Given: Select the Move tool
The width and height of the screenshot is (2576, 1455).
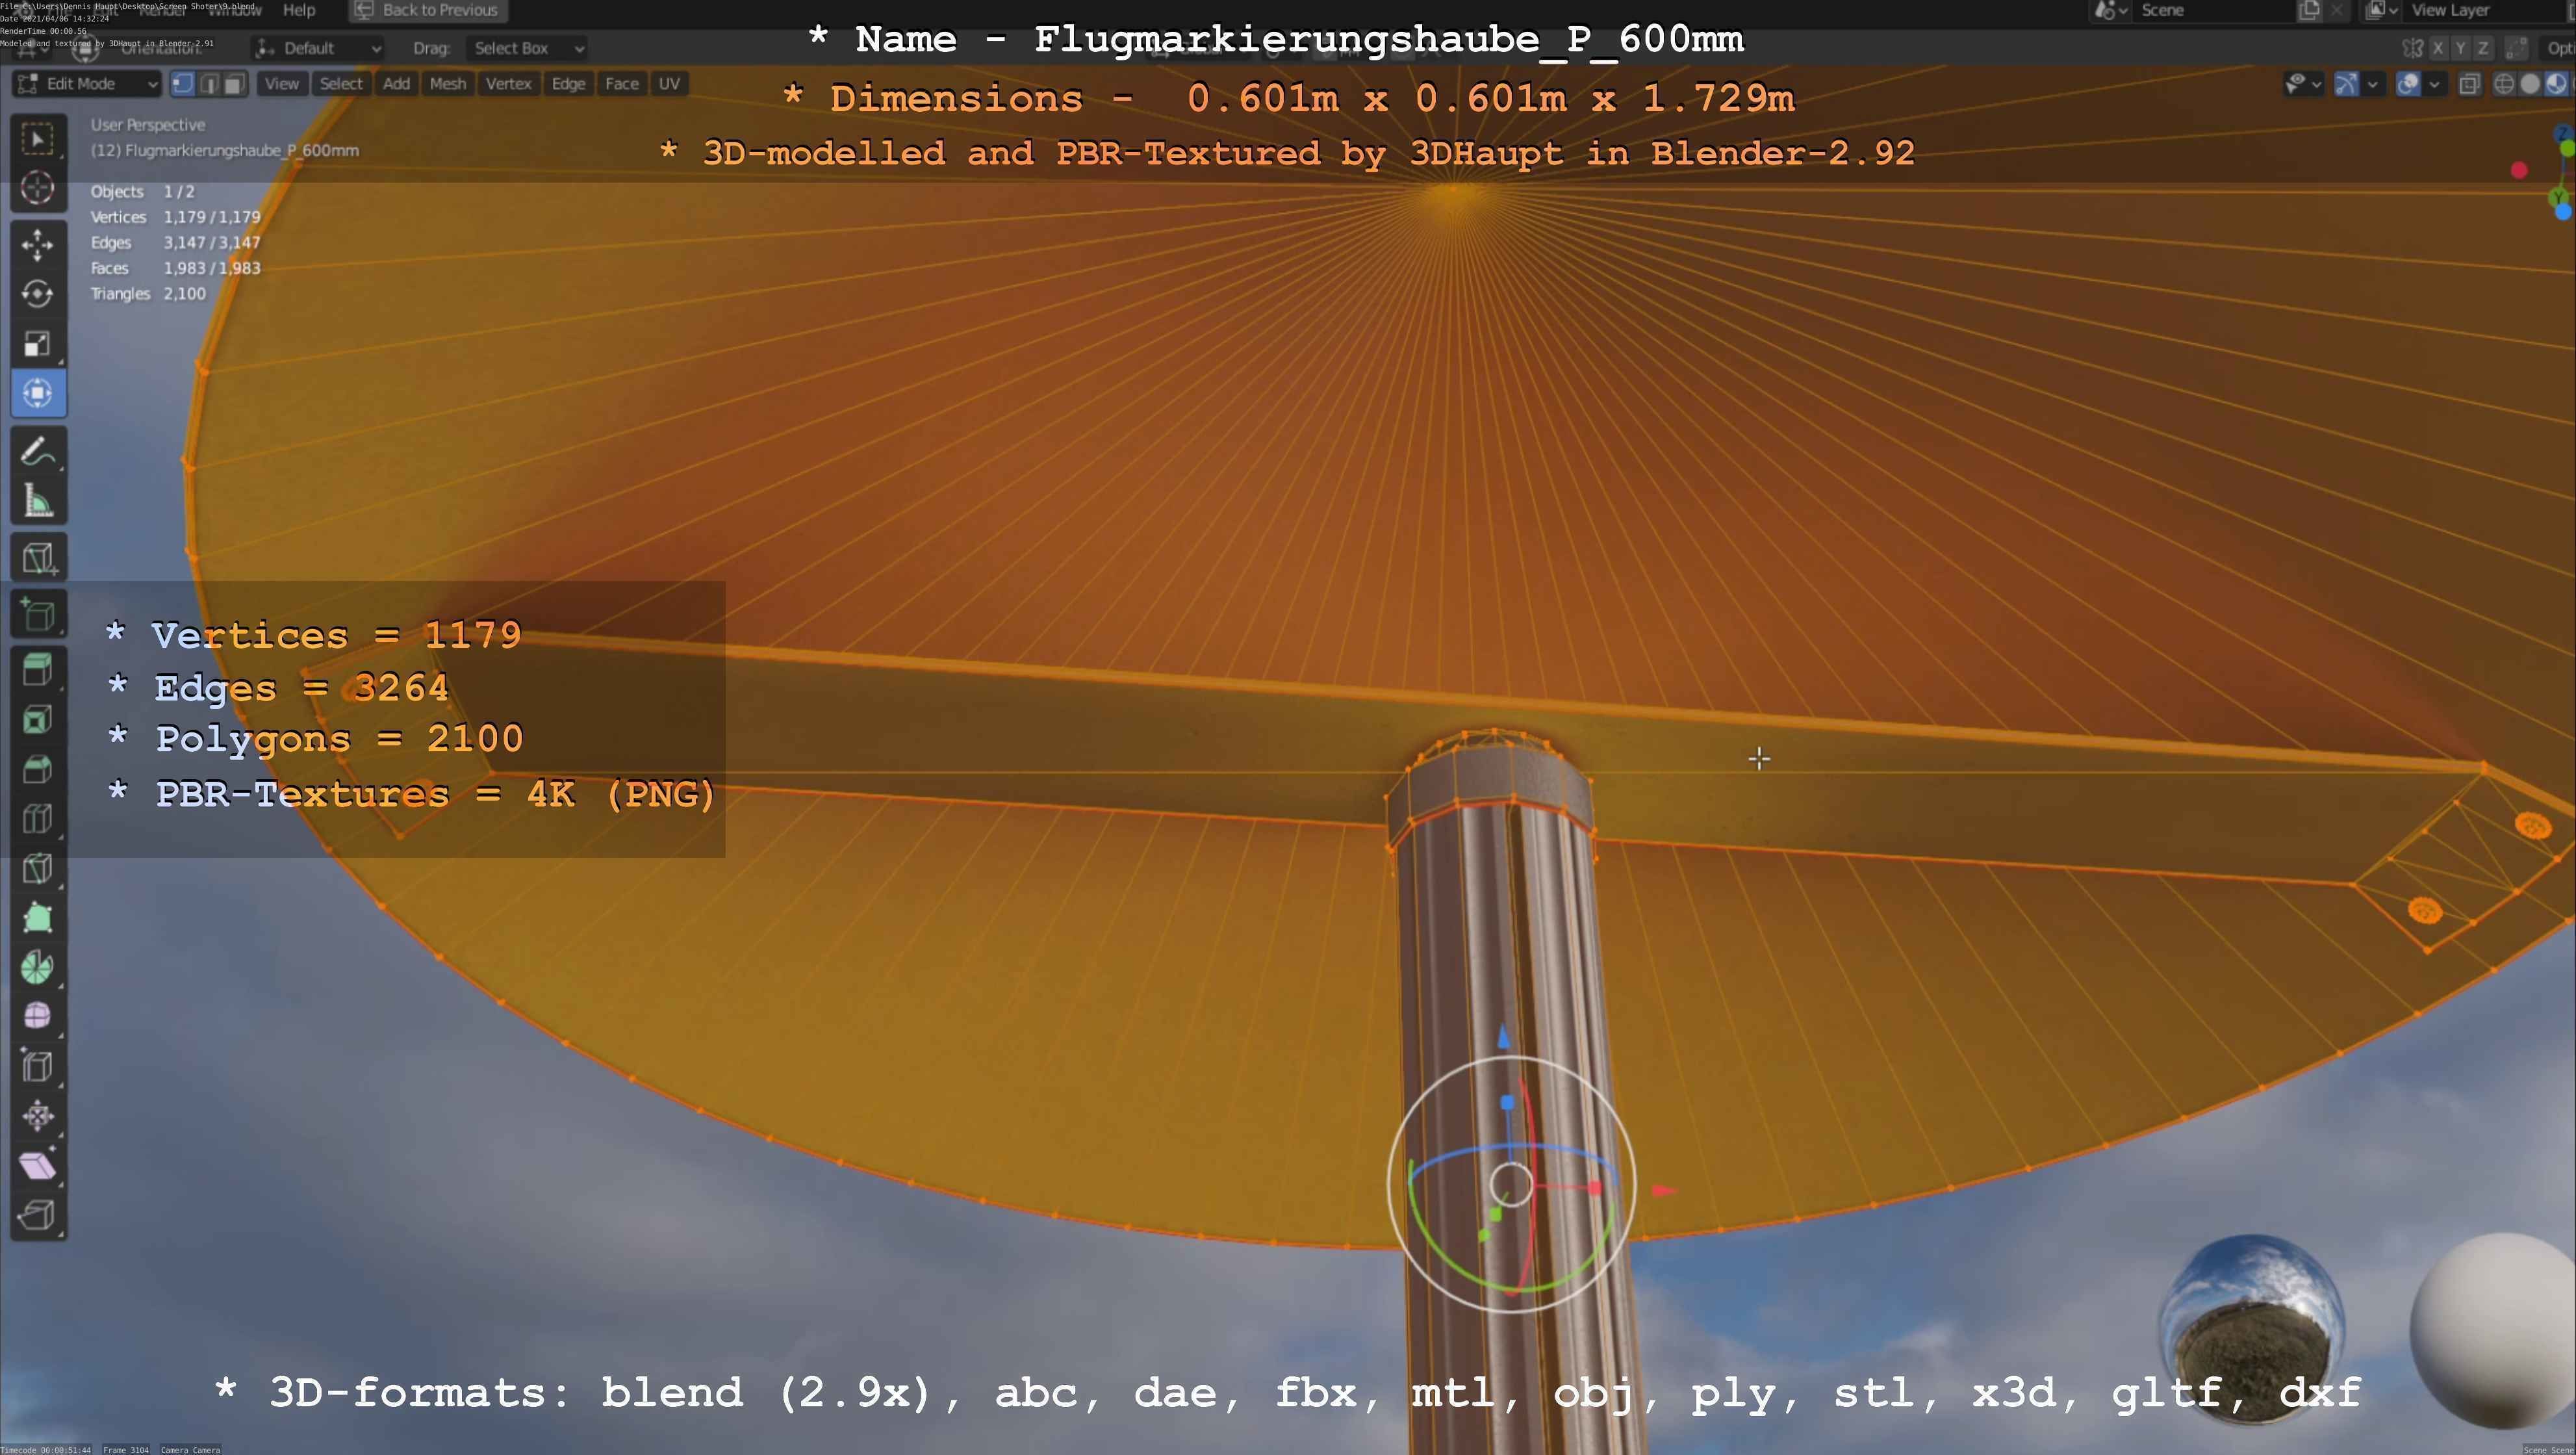Looking at the screenshot, I should pos(38,244).
